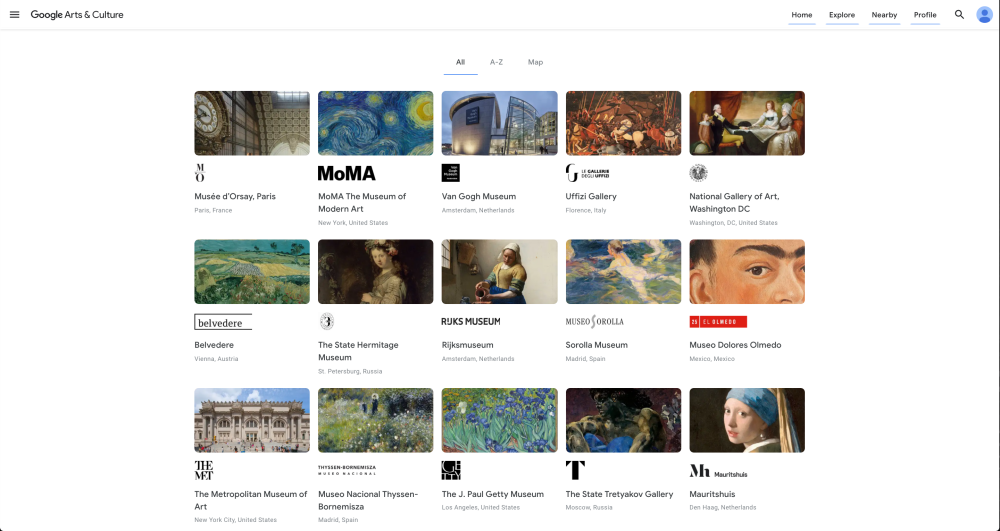Click the 'Den Haag, Netherlands' location text
Viewport: 1000px width, 531px height.
723,508
